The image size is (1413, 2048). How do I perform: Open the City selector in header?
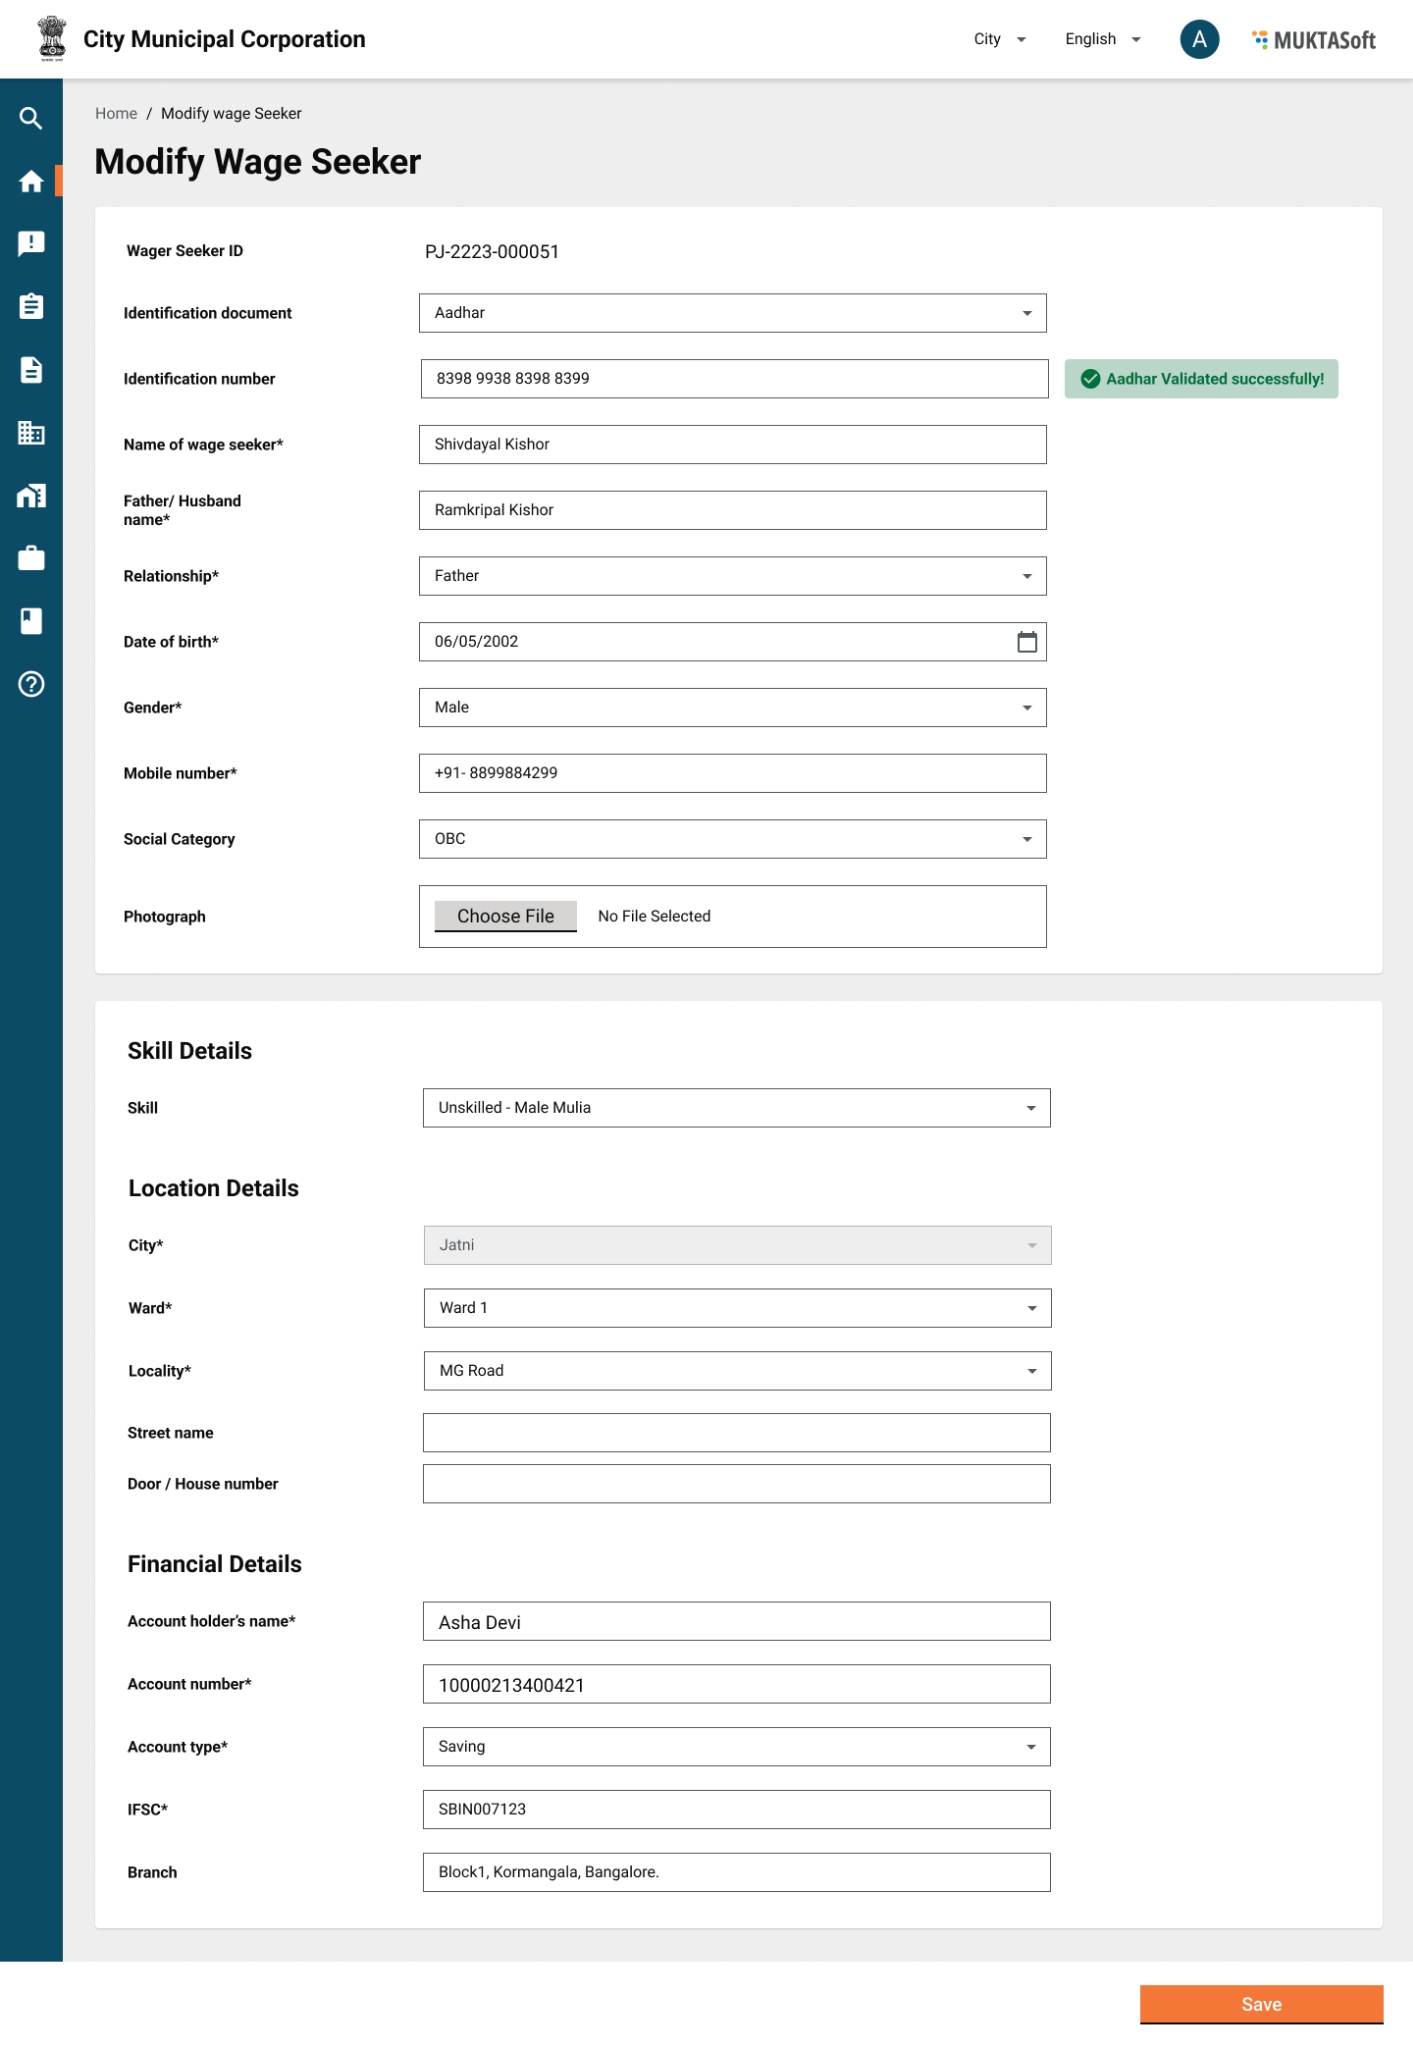[x=999, y=39]
